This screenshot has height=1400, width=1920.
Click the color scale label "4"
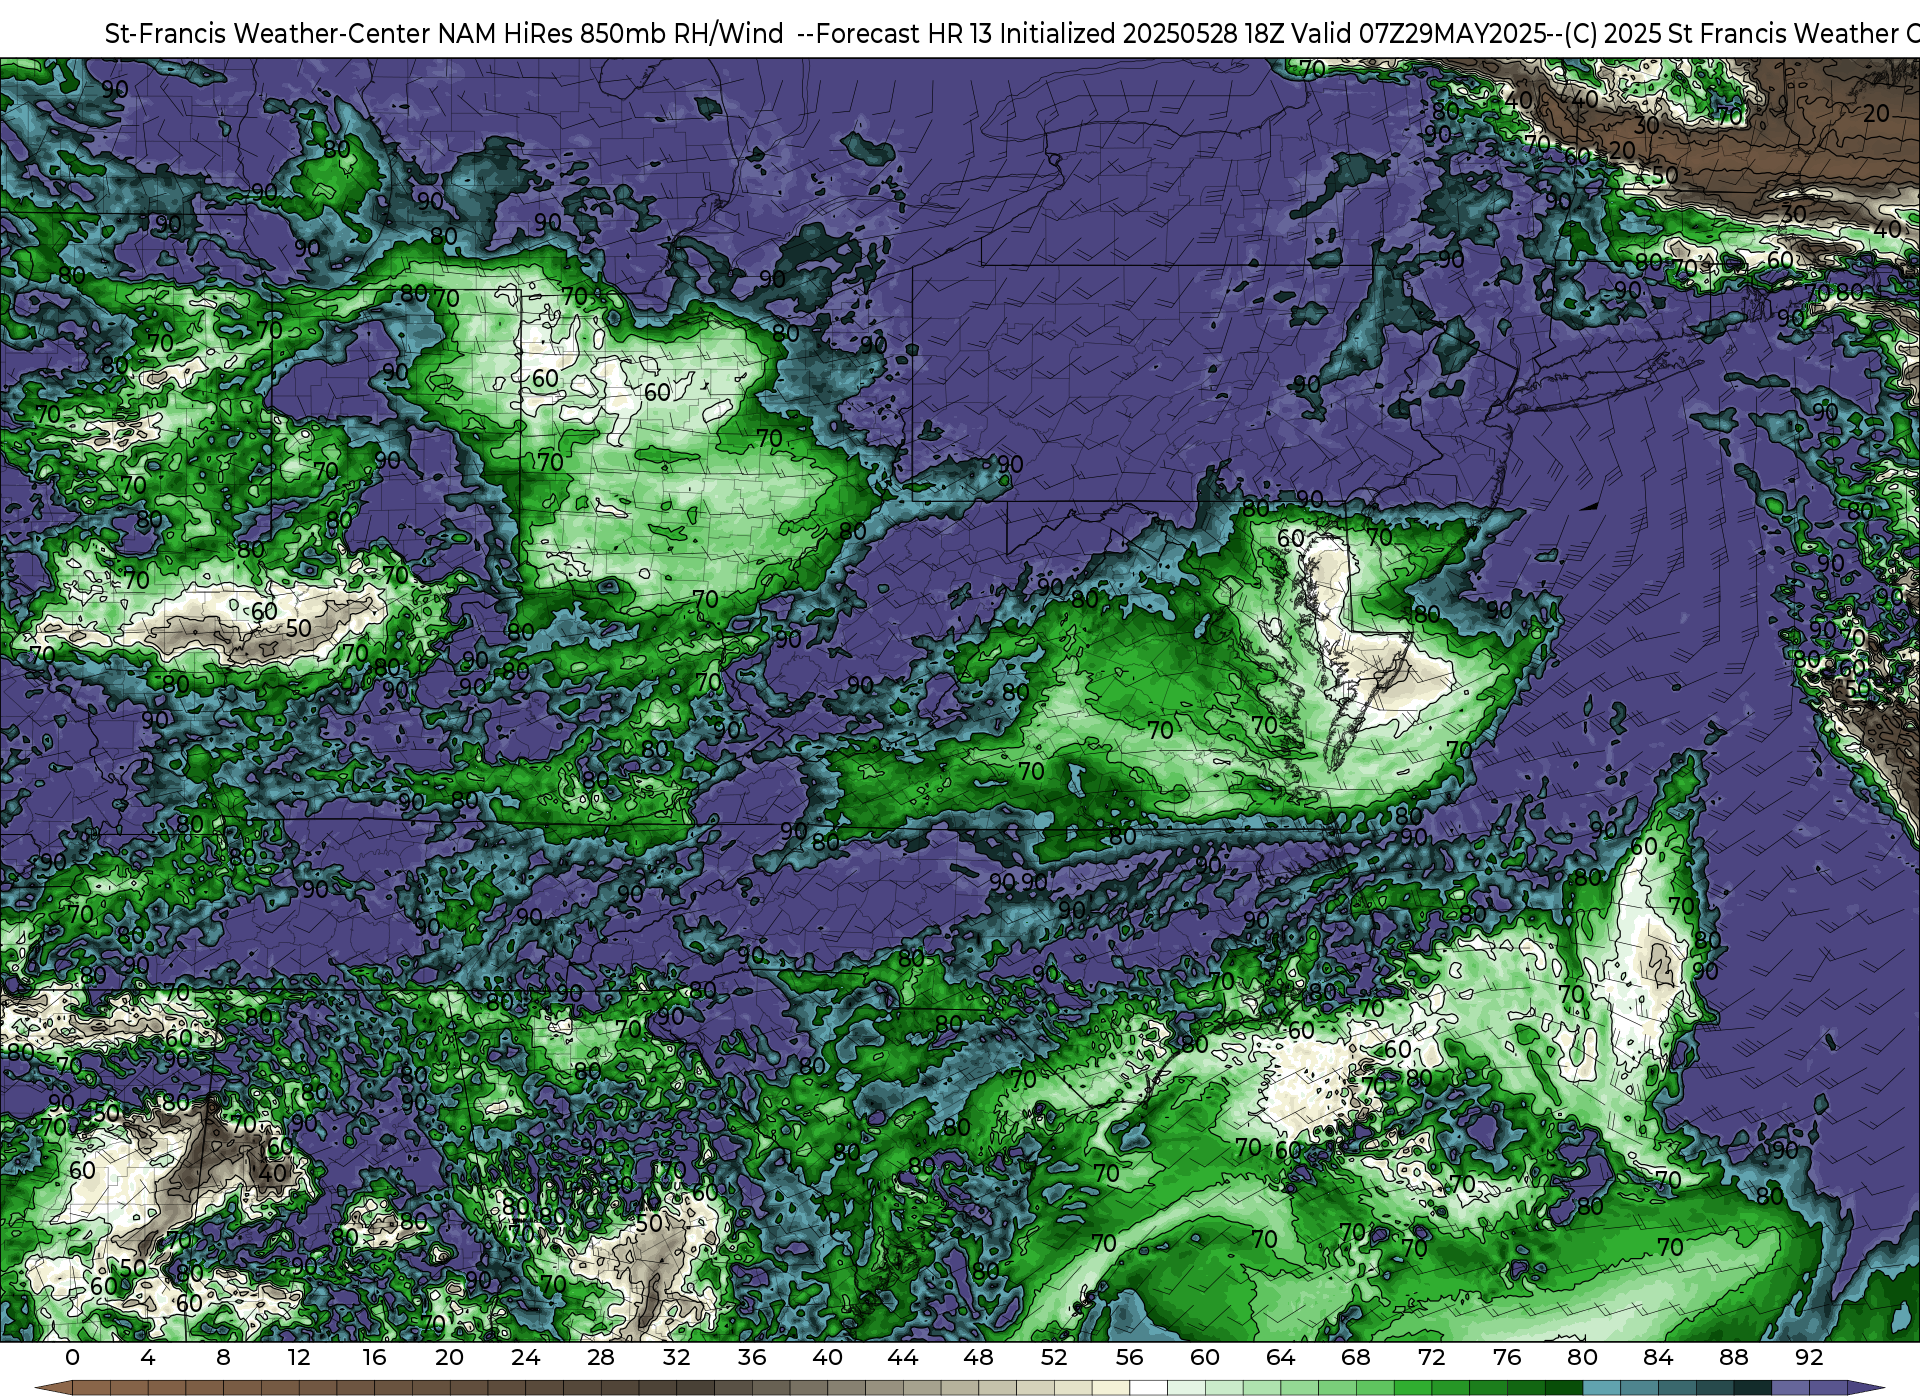click(x=148, y=1357)
